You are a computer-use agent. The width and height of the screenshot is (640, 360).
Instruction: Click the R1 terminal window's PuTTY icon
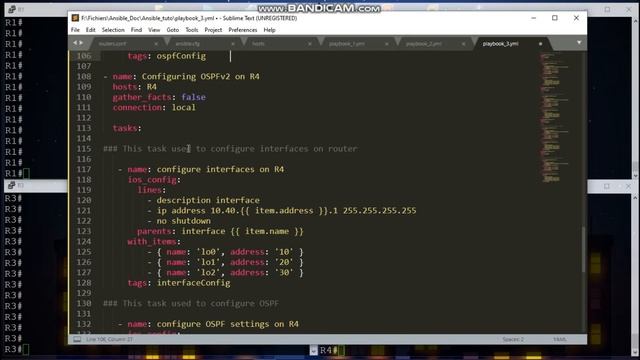pos(11,9)
